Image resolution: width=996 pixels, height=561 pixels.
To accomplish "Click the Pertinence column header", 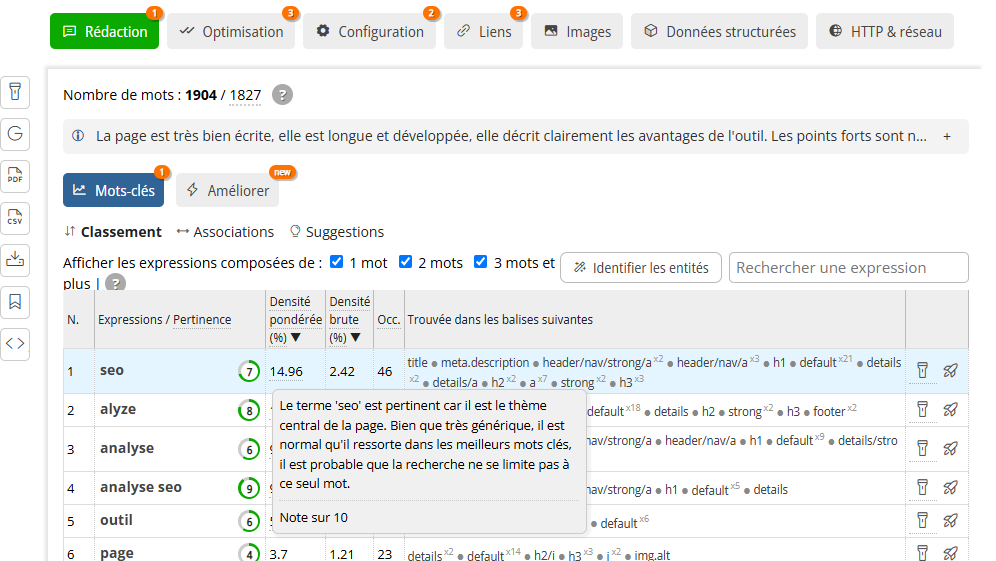I will pos(202,320).
